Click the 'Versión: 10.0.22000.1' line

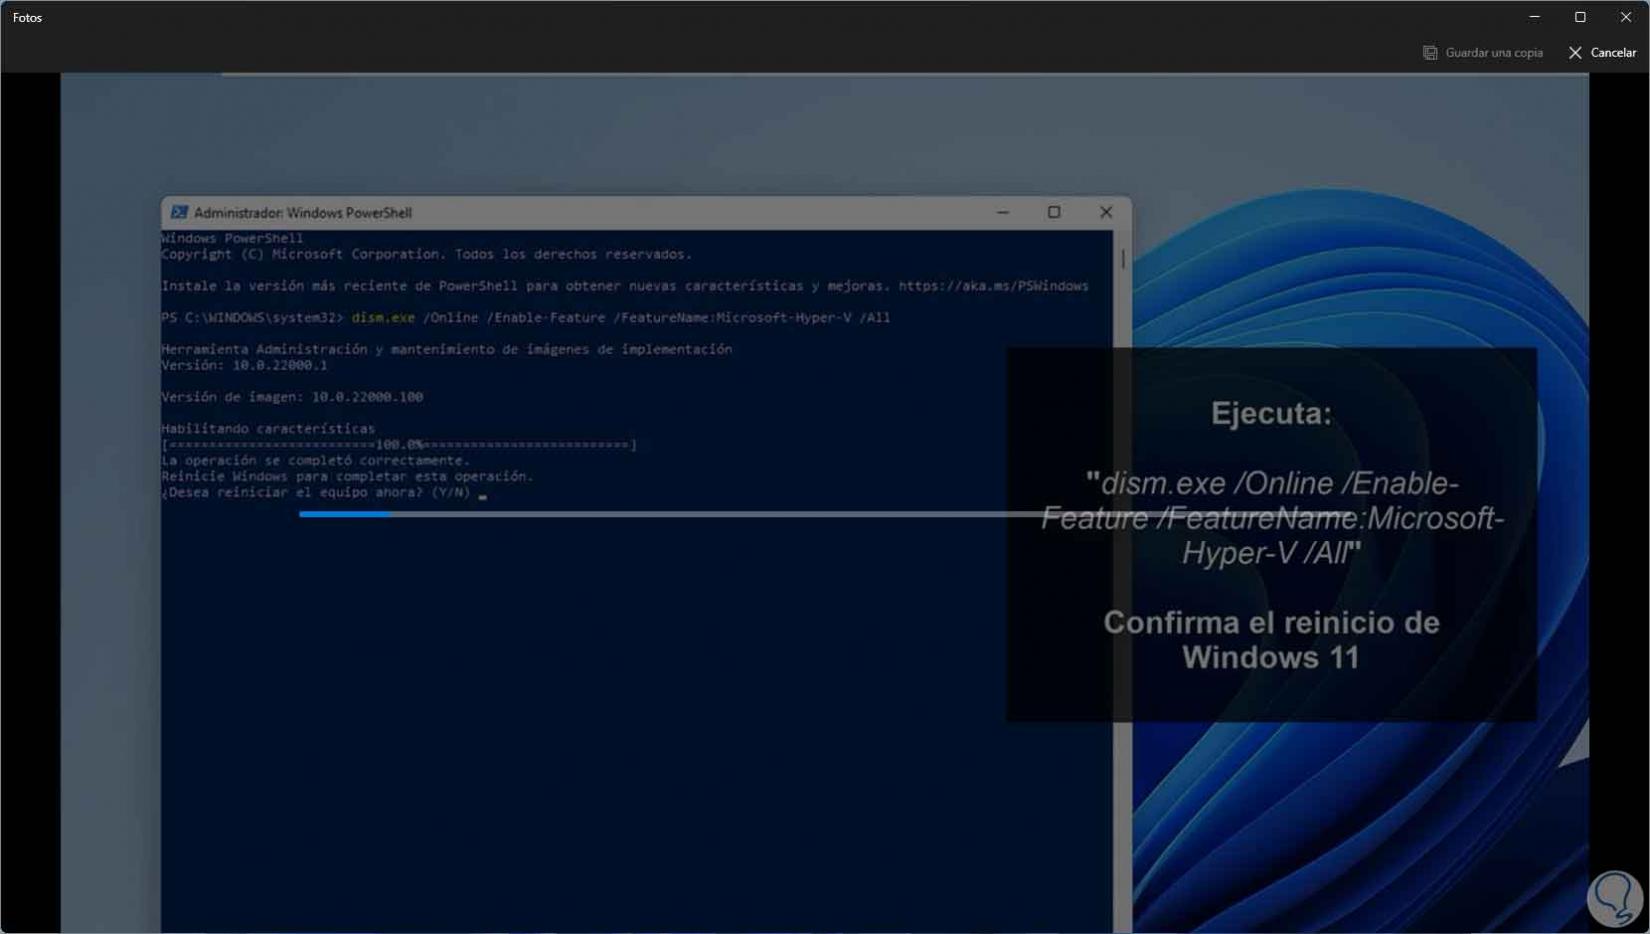click(244, 365)
